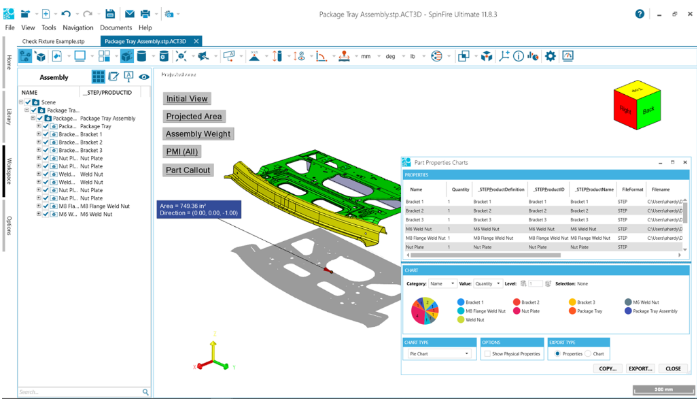697x402 pixels.
Task: Click the shaded cube render mode icon
Action: (127, 56)
